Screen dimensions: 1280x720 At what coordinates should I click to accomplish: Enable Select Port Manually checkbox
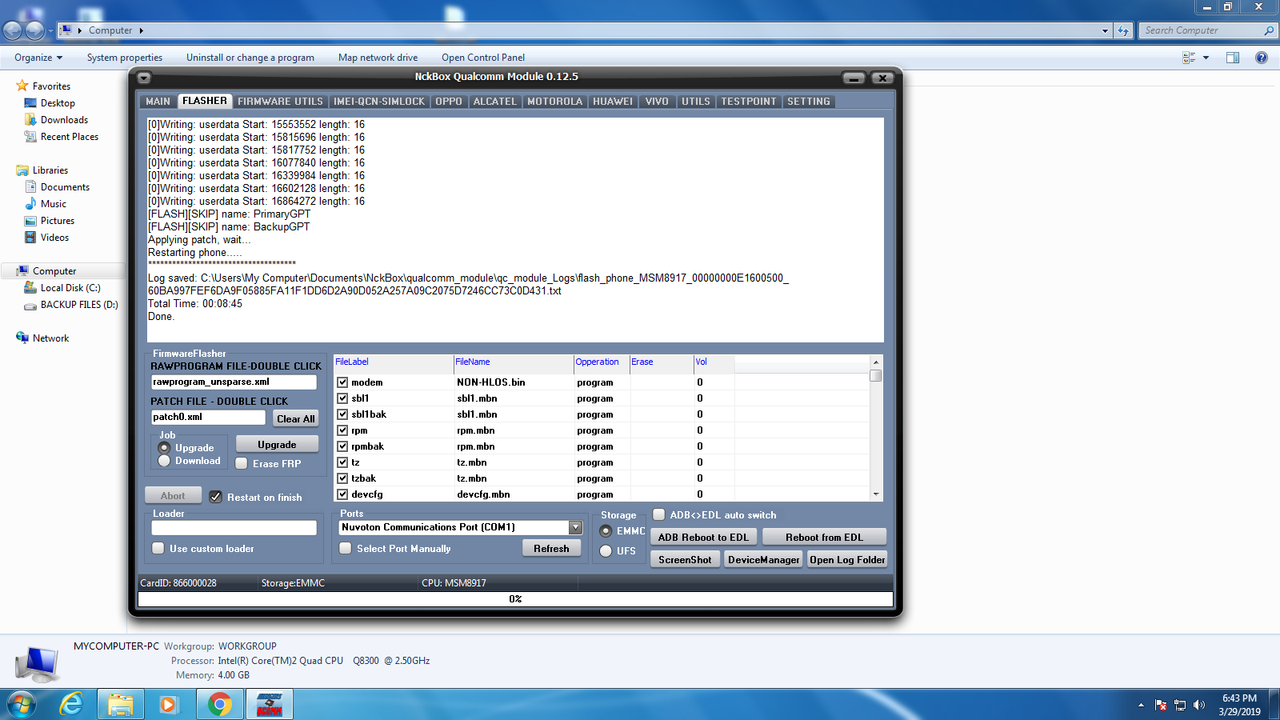pyautogui.click(x=345, y=548)
